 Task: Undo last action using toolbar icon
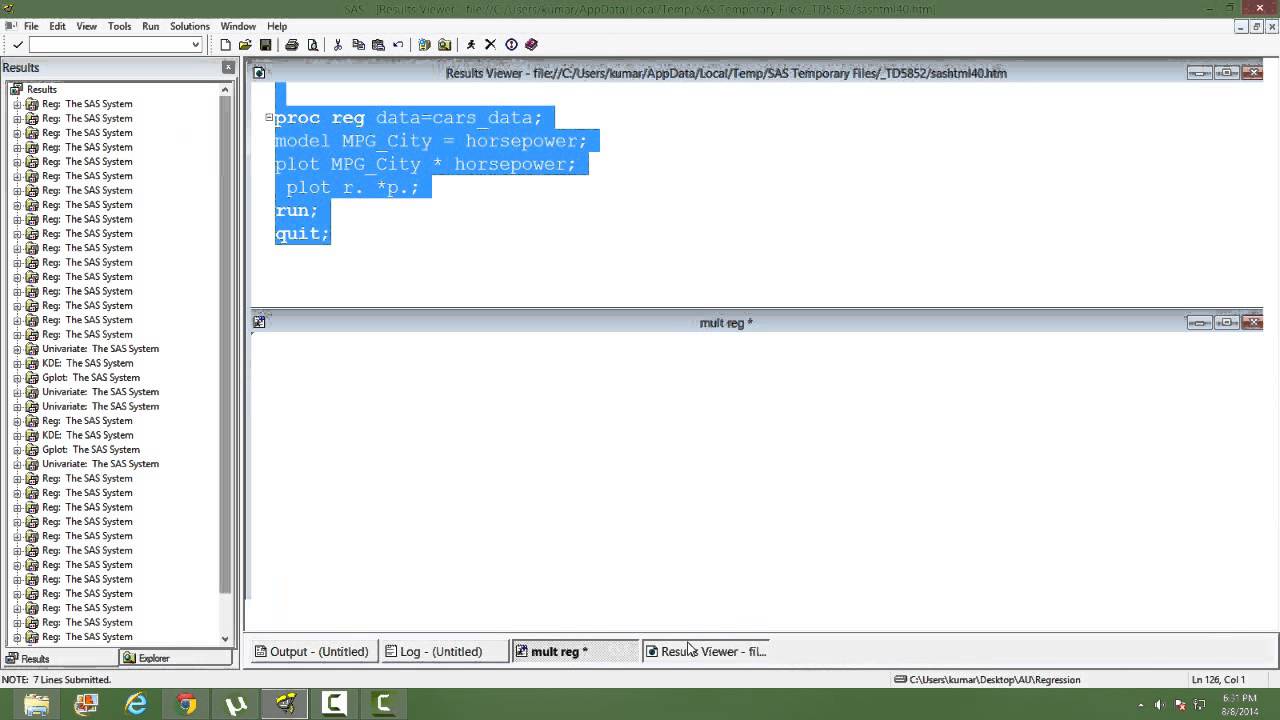tap(398, 45)
